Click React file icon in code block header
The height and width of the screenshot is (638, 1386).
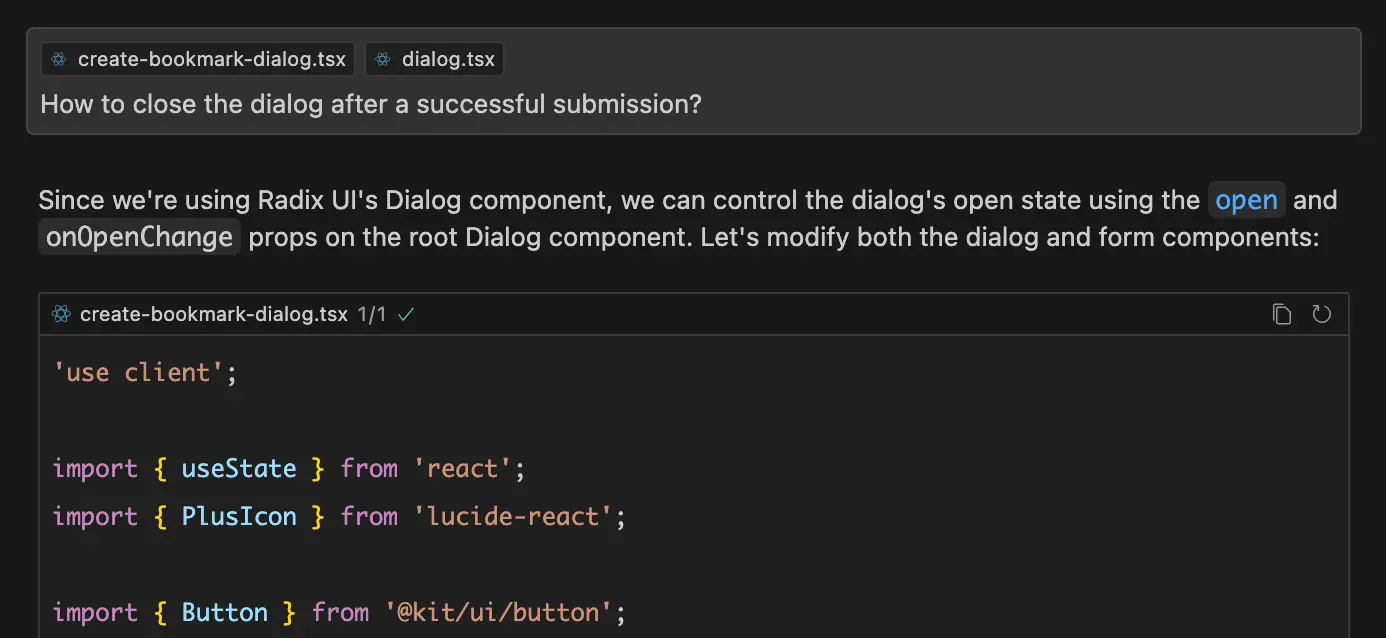pyautogui.click(x=62, y=314)
